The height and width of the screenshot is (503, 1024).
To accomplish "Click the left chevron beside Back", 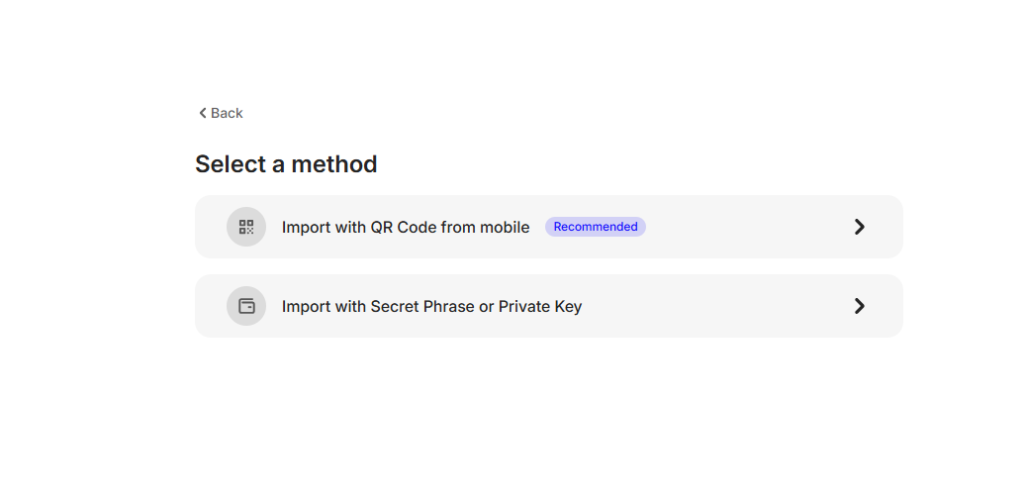I will (x=202, y=113).
